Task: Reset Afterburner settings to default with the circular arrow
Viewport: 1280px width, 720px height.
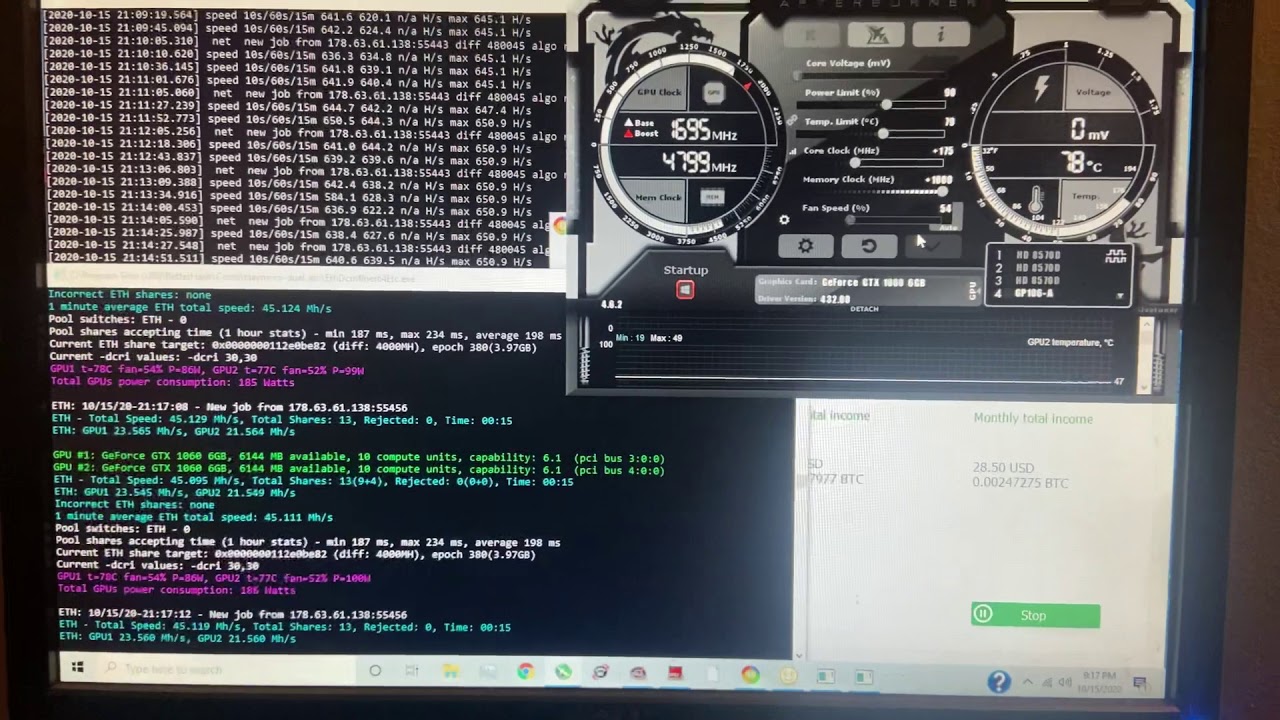Action: [868, 246]
